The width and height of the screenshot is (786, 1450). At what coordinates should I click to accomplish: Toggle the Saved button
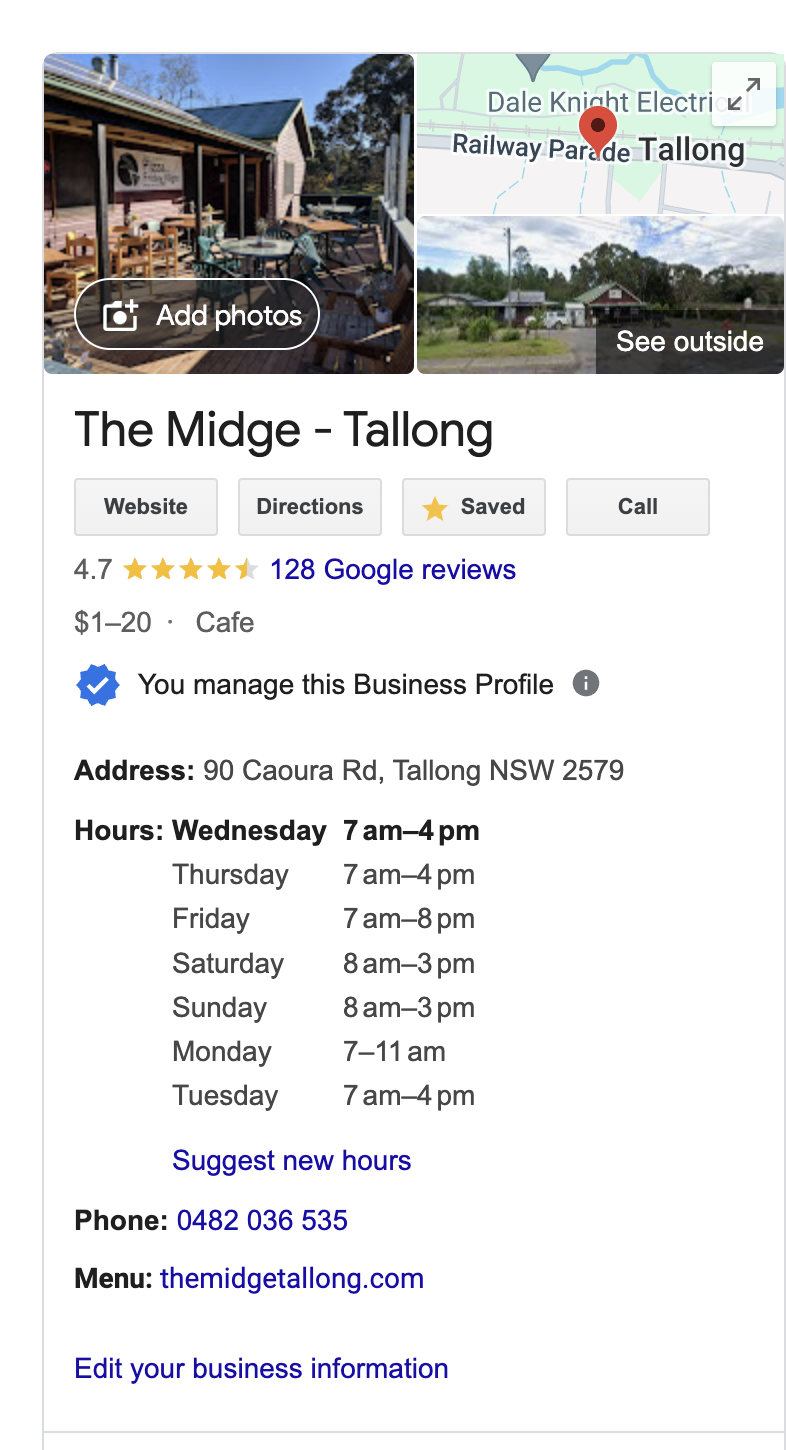pyautogui.click(x=474, y=507)
